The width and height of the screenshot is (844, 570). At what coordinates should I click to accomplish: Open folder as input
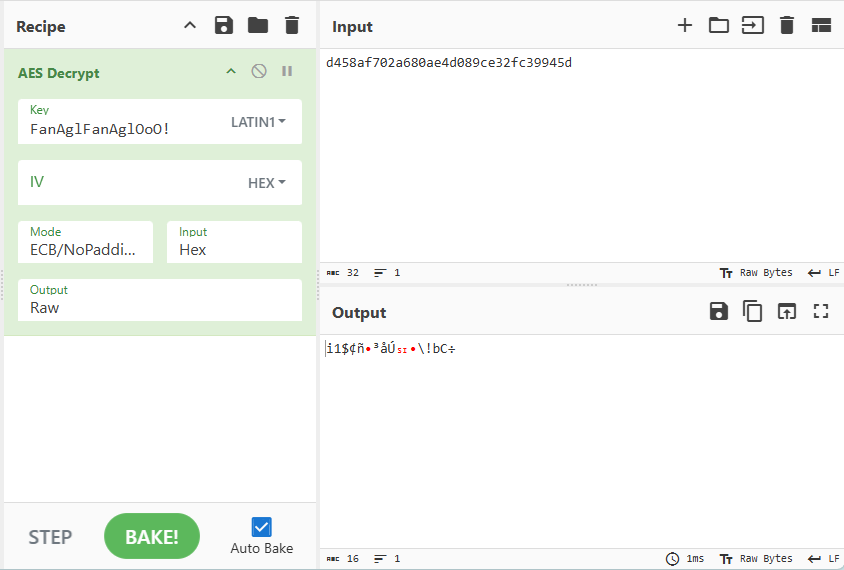tap(719, 26)
